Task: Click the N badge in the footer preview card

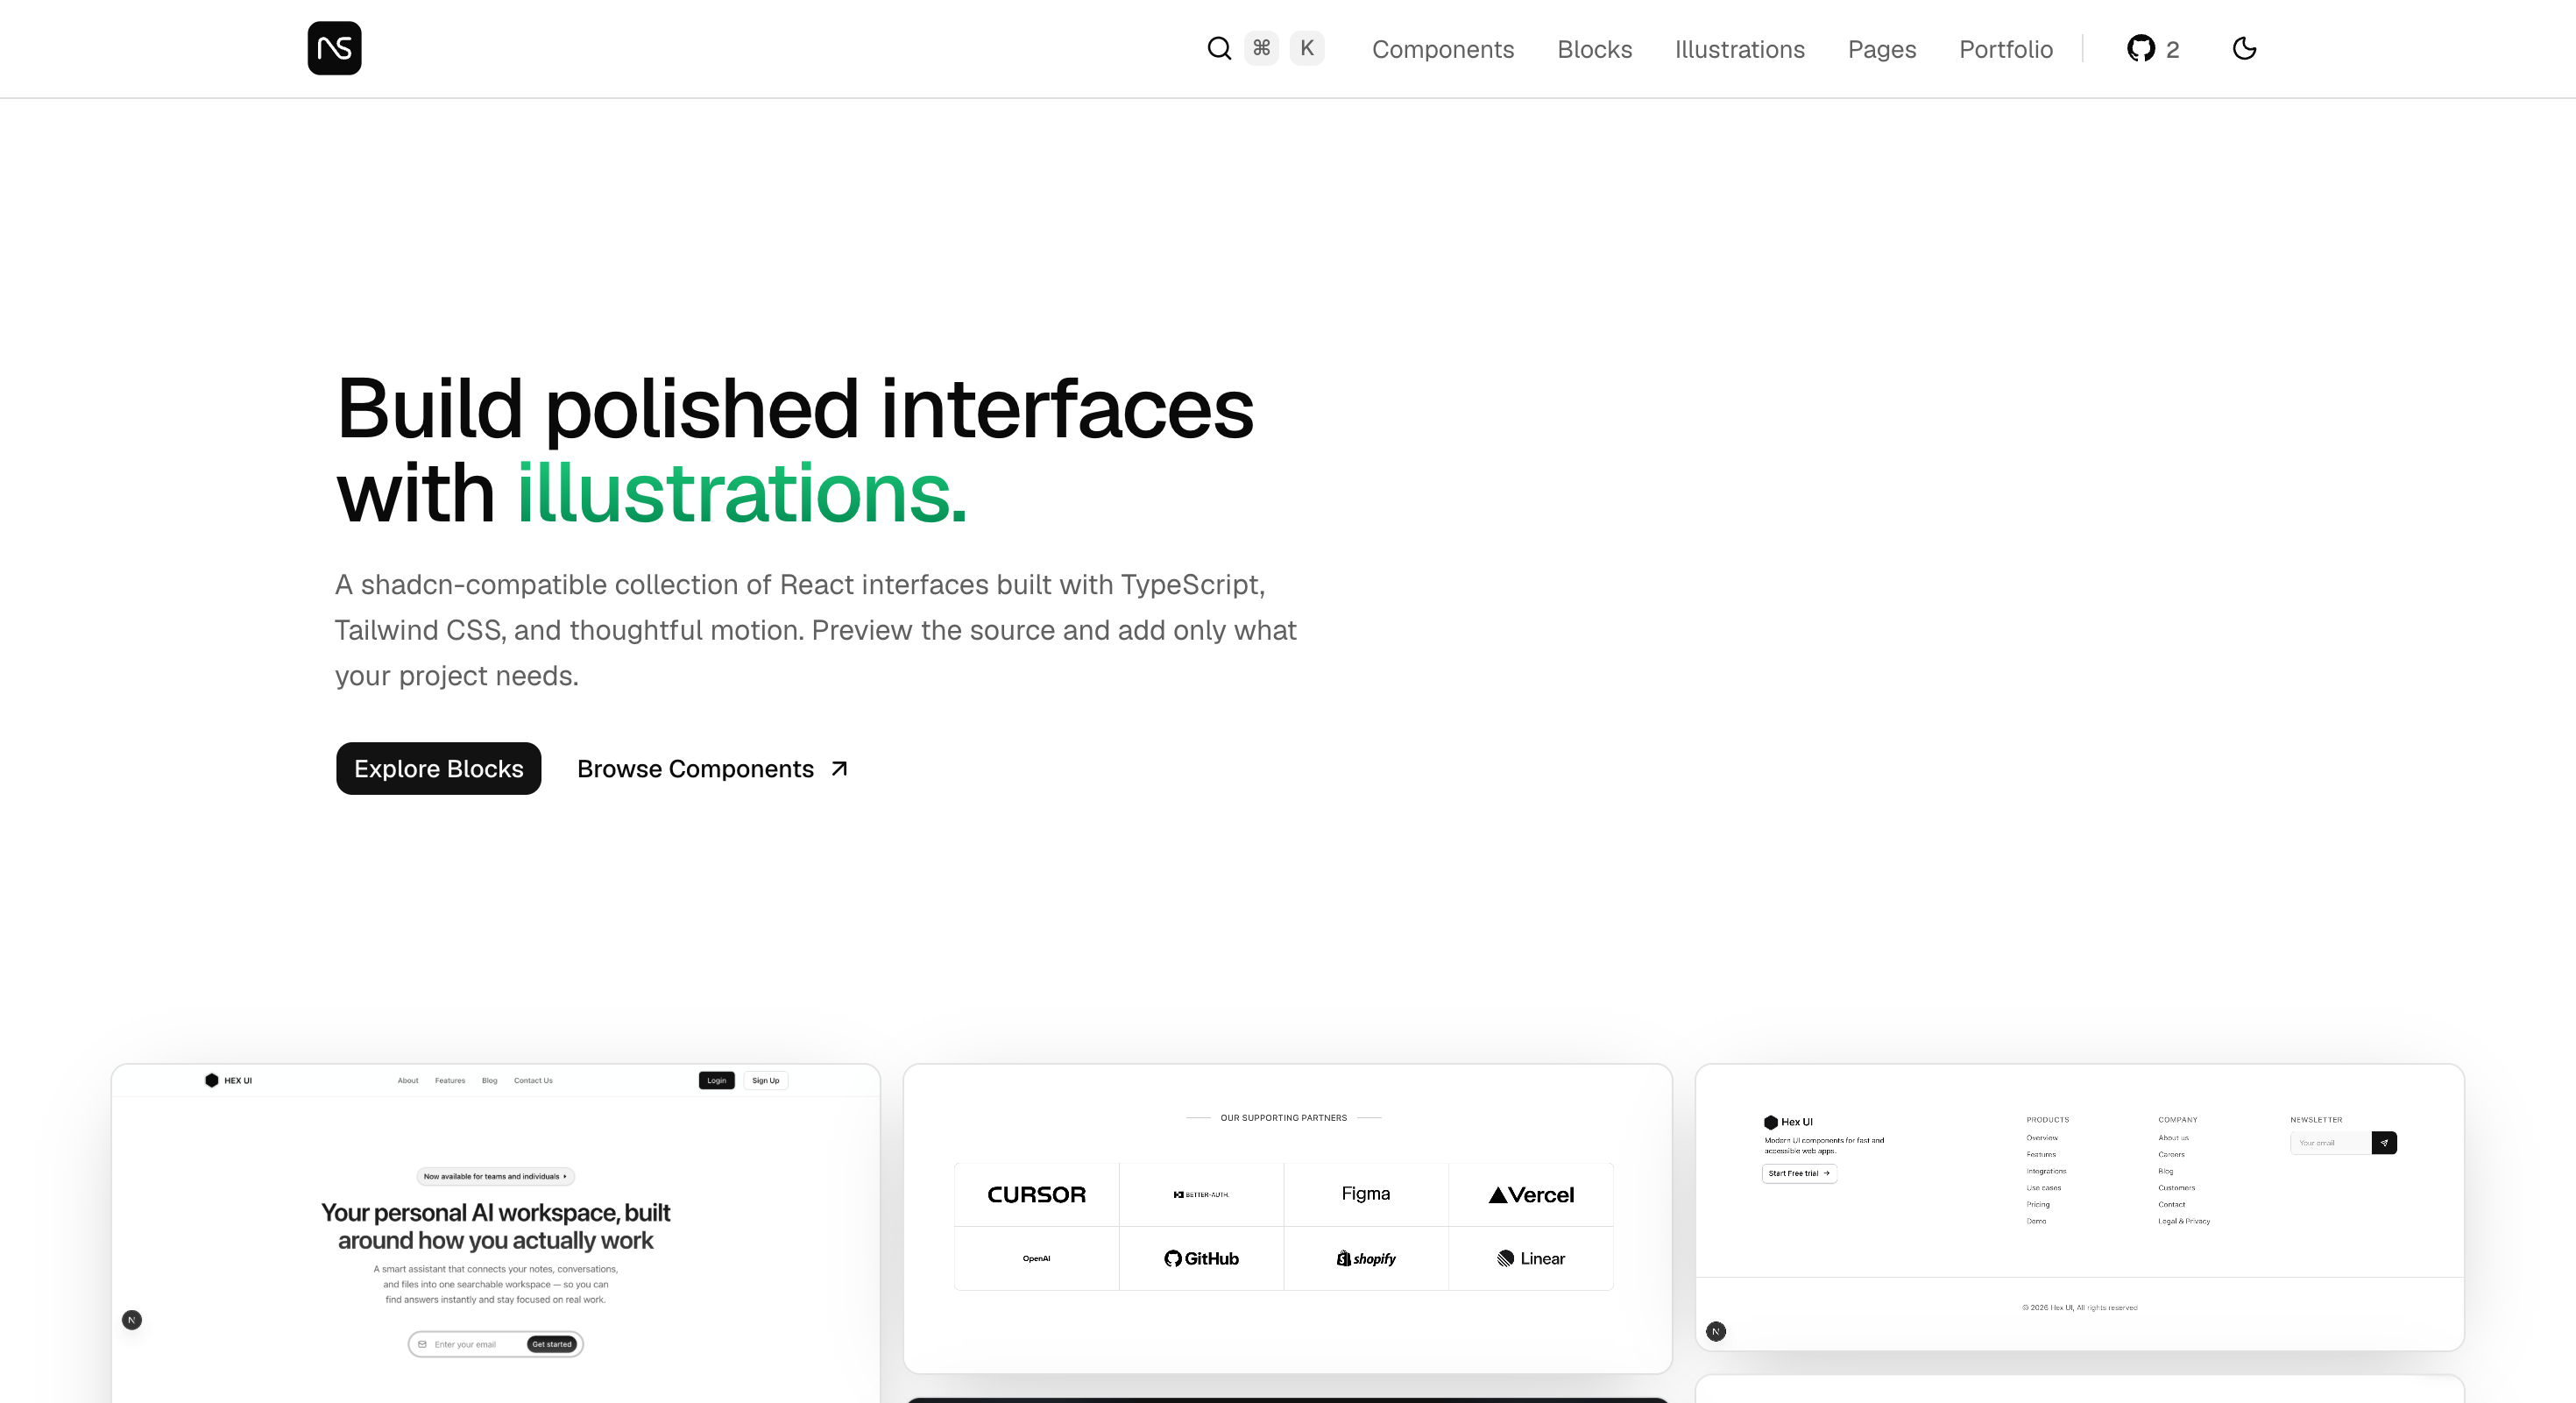Action: [x=1716, y=1331]
